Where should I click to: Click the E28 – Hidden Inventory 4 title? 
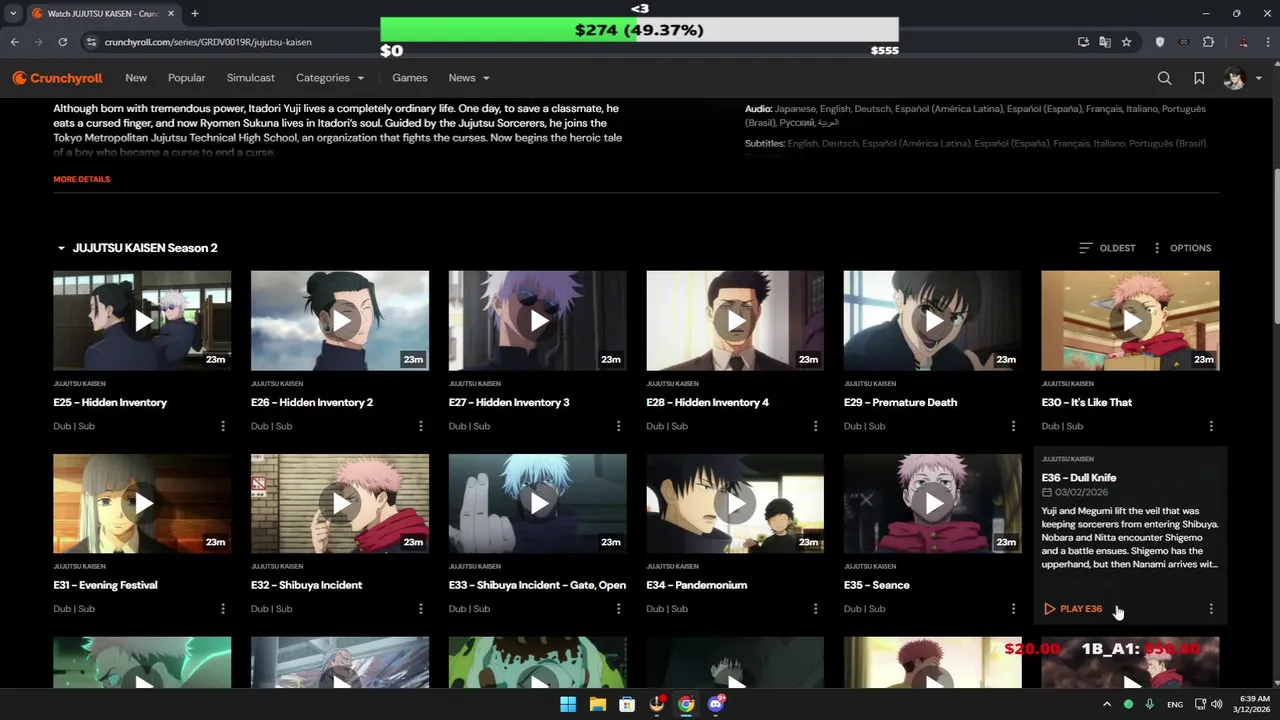(x=708, y=402)
